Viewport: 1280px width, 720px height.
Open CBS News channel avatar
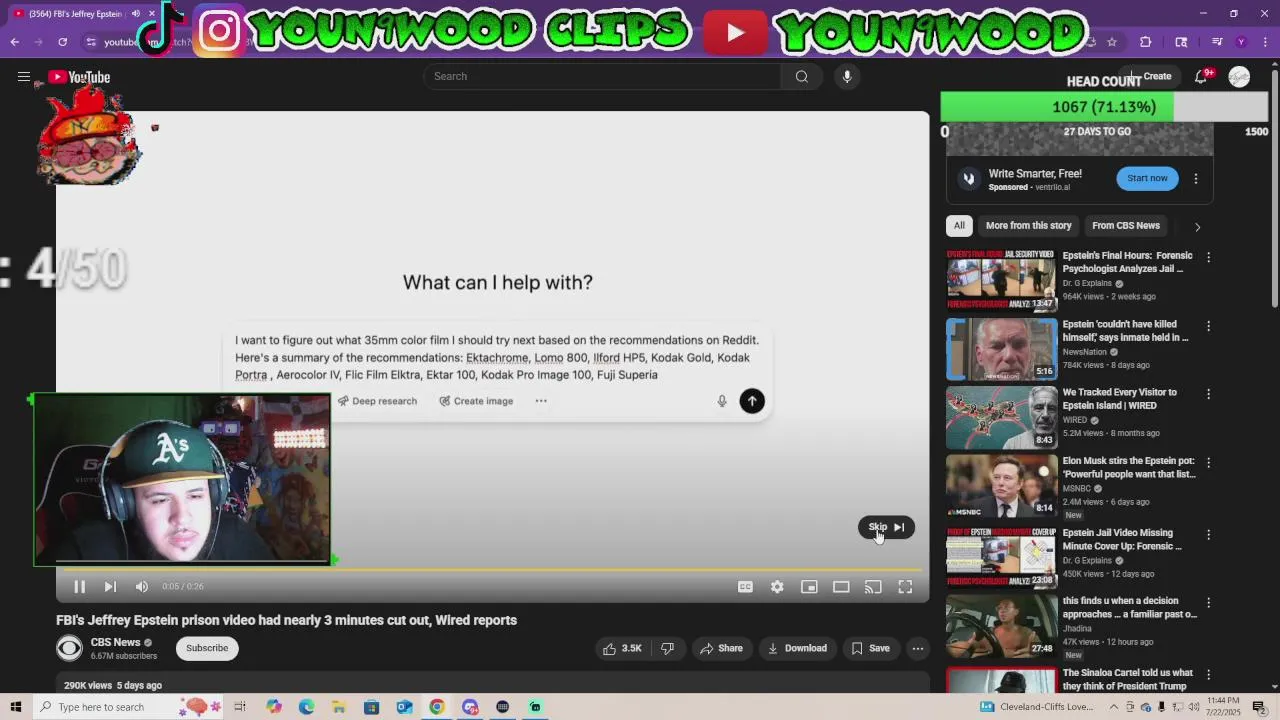(x=69, y=648)
